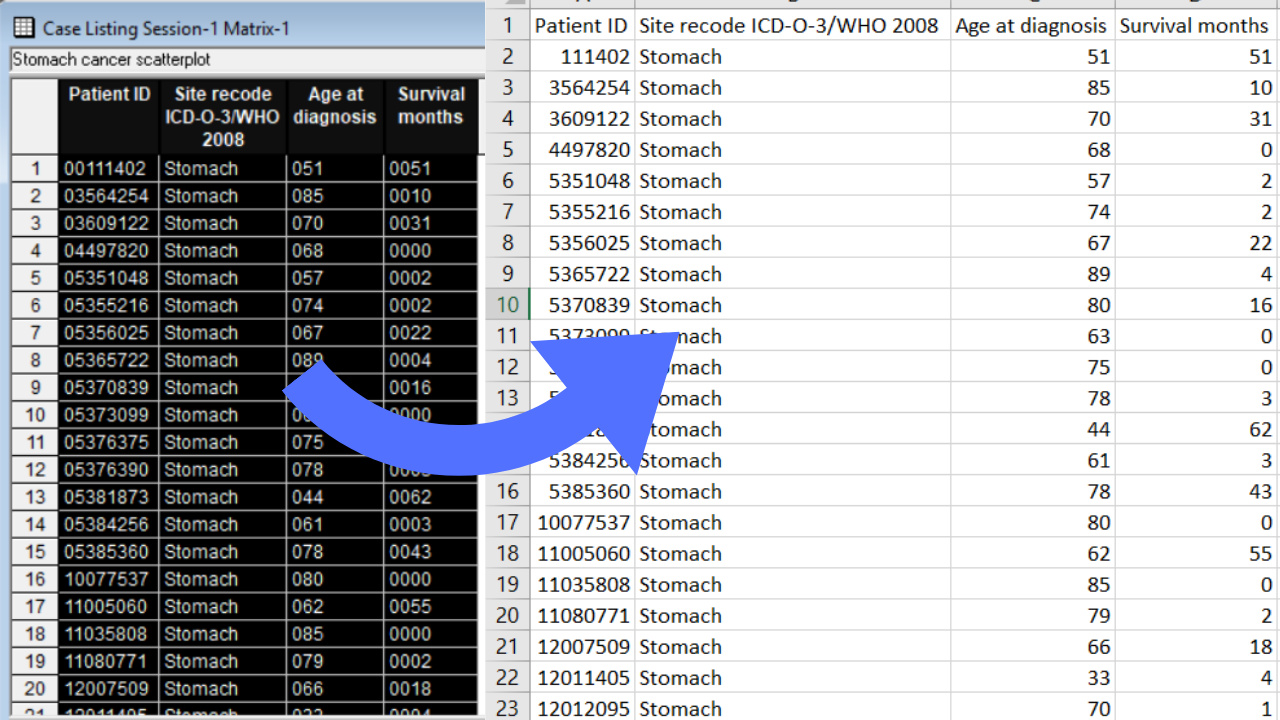Viewport: 1280px width, 720px height.
Task: Select Survival months header in Case Listing
Action: [x=431, y=116]
